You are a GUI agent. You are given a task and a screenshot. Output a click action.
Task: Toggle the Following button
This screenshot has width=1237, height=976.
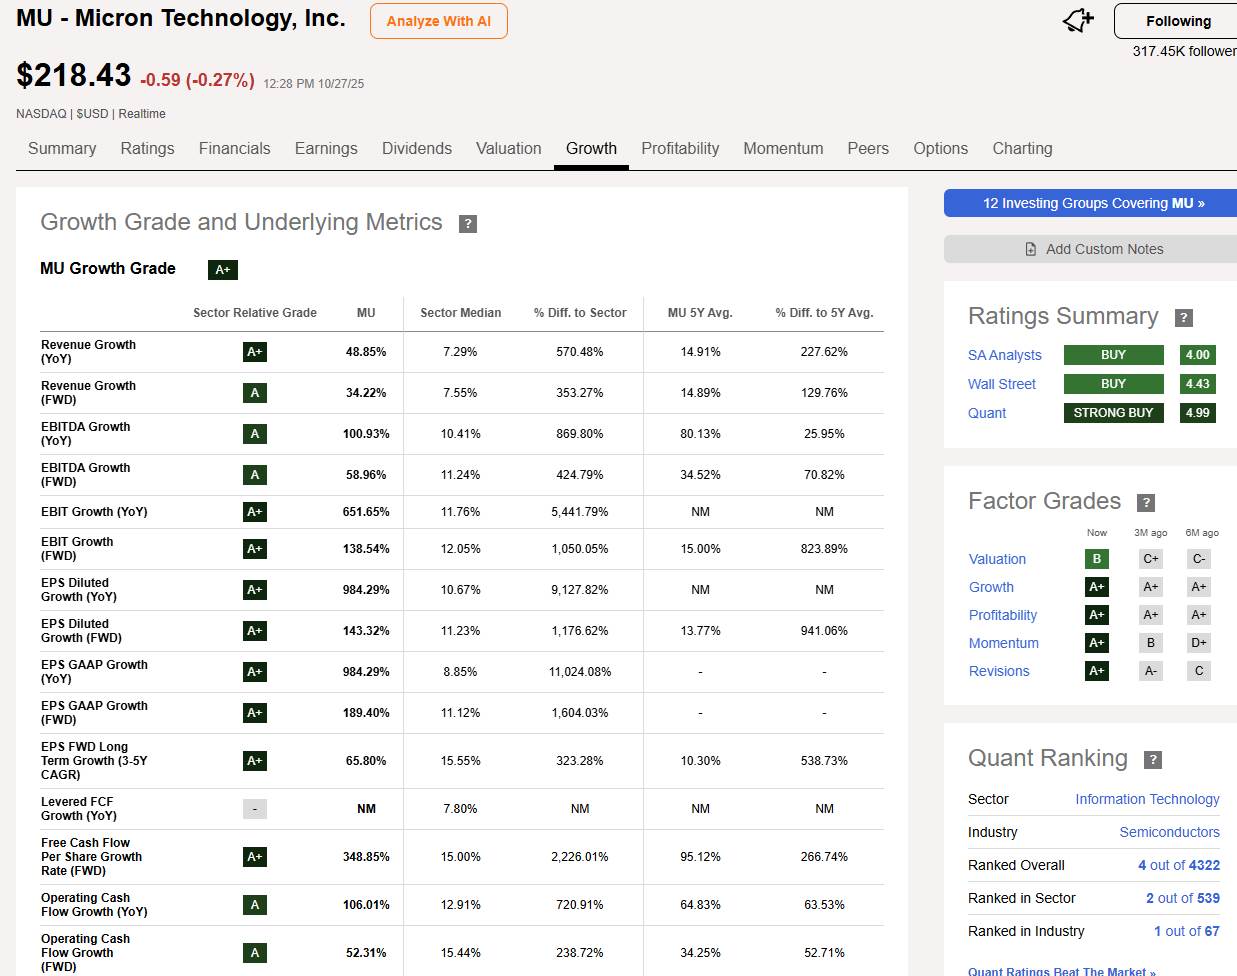coord(1177,21)
